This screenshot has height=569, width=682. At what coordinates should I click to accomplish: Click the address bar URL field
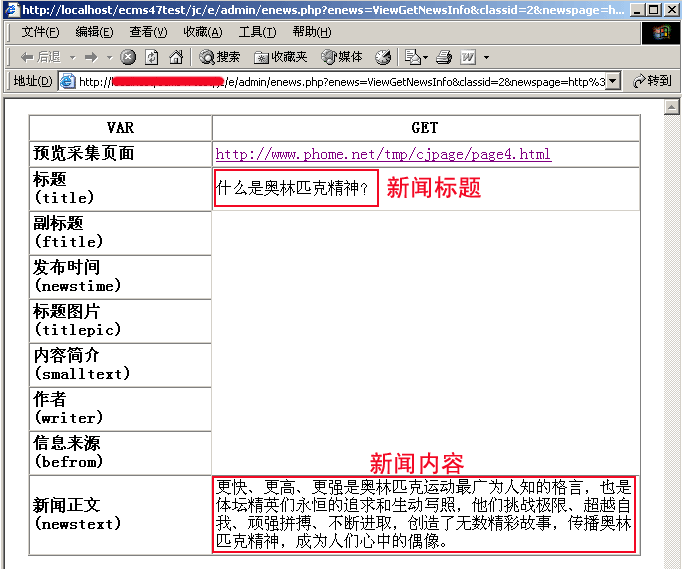pos(340,81)
